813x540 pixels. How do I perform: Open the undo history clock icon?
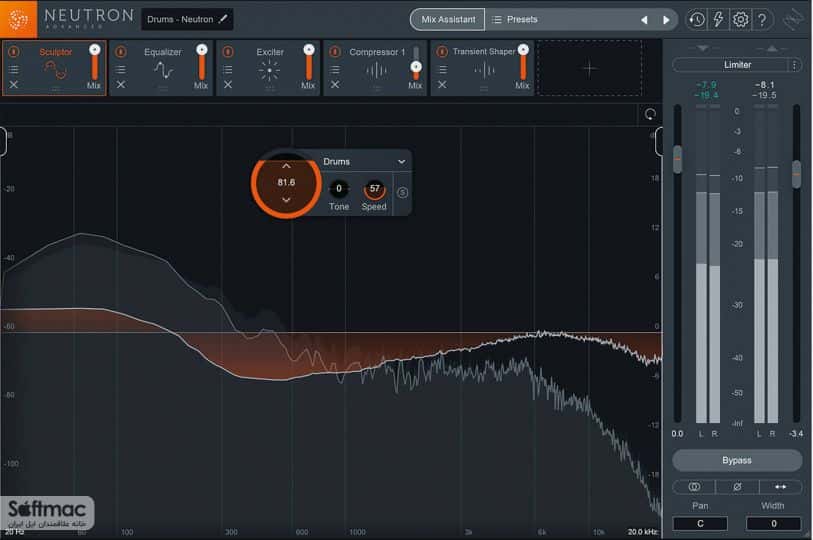(696, 20)
